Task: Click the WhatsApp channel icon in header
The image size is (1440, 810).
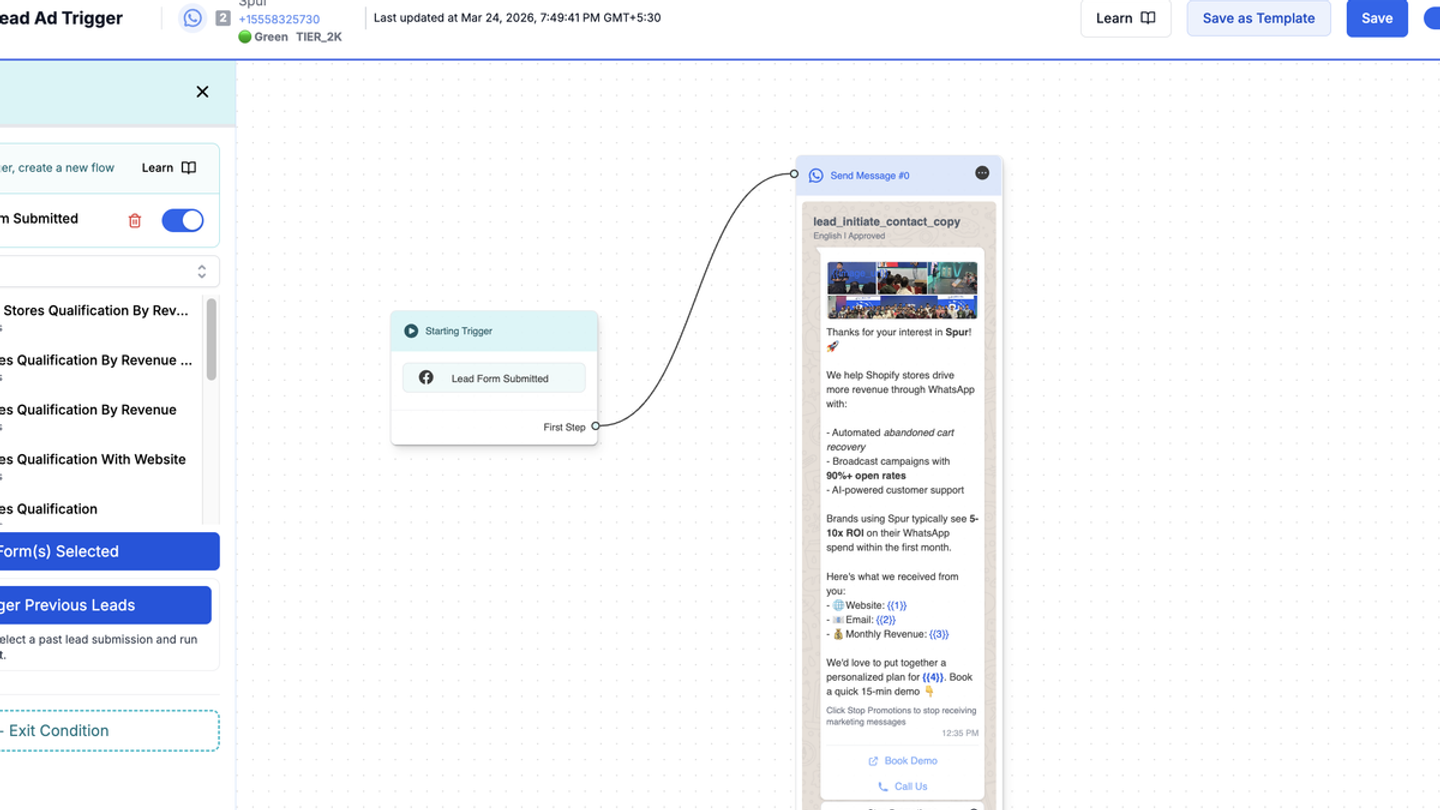Action: pyautogui.click(x=192, y=18)
